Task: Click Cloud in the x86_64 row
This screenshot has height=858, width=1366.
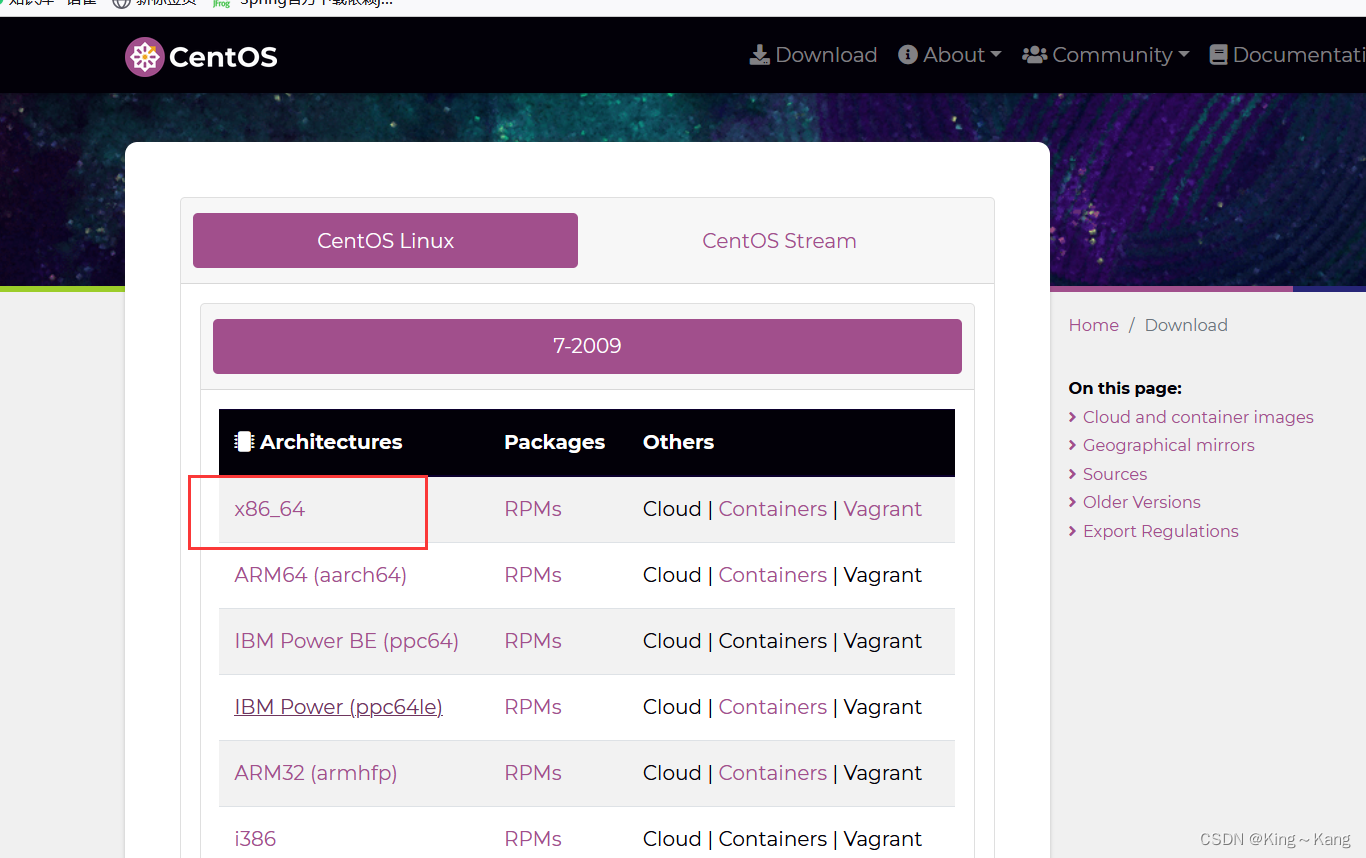Action: pyautogui.click(x=672, y=509)
